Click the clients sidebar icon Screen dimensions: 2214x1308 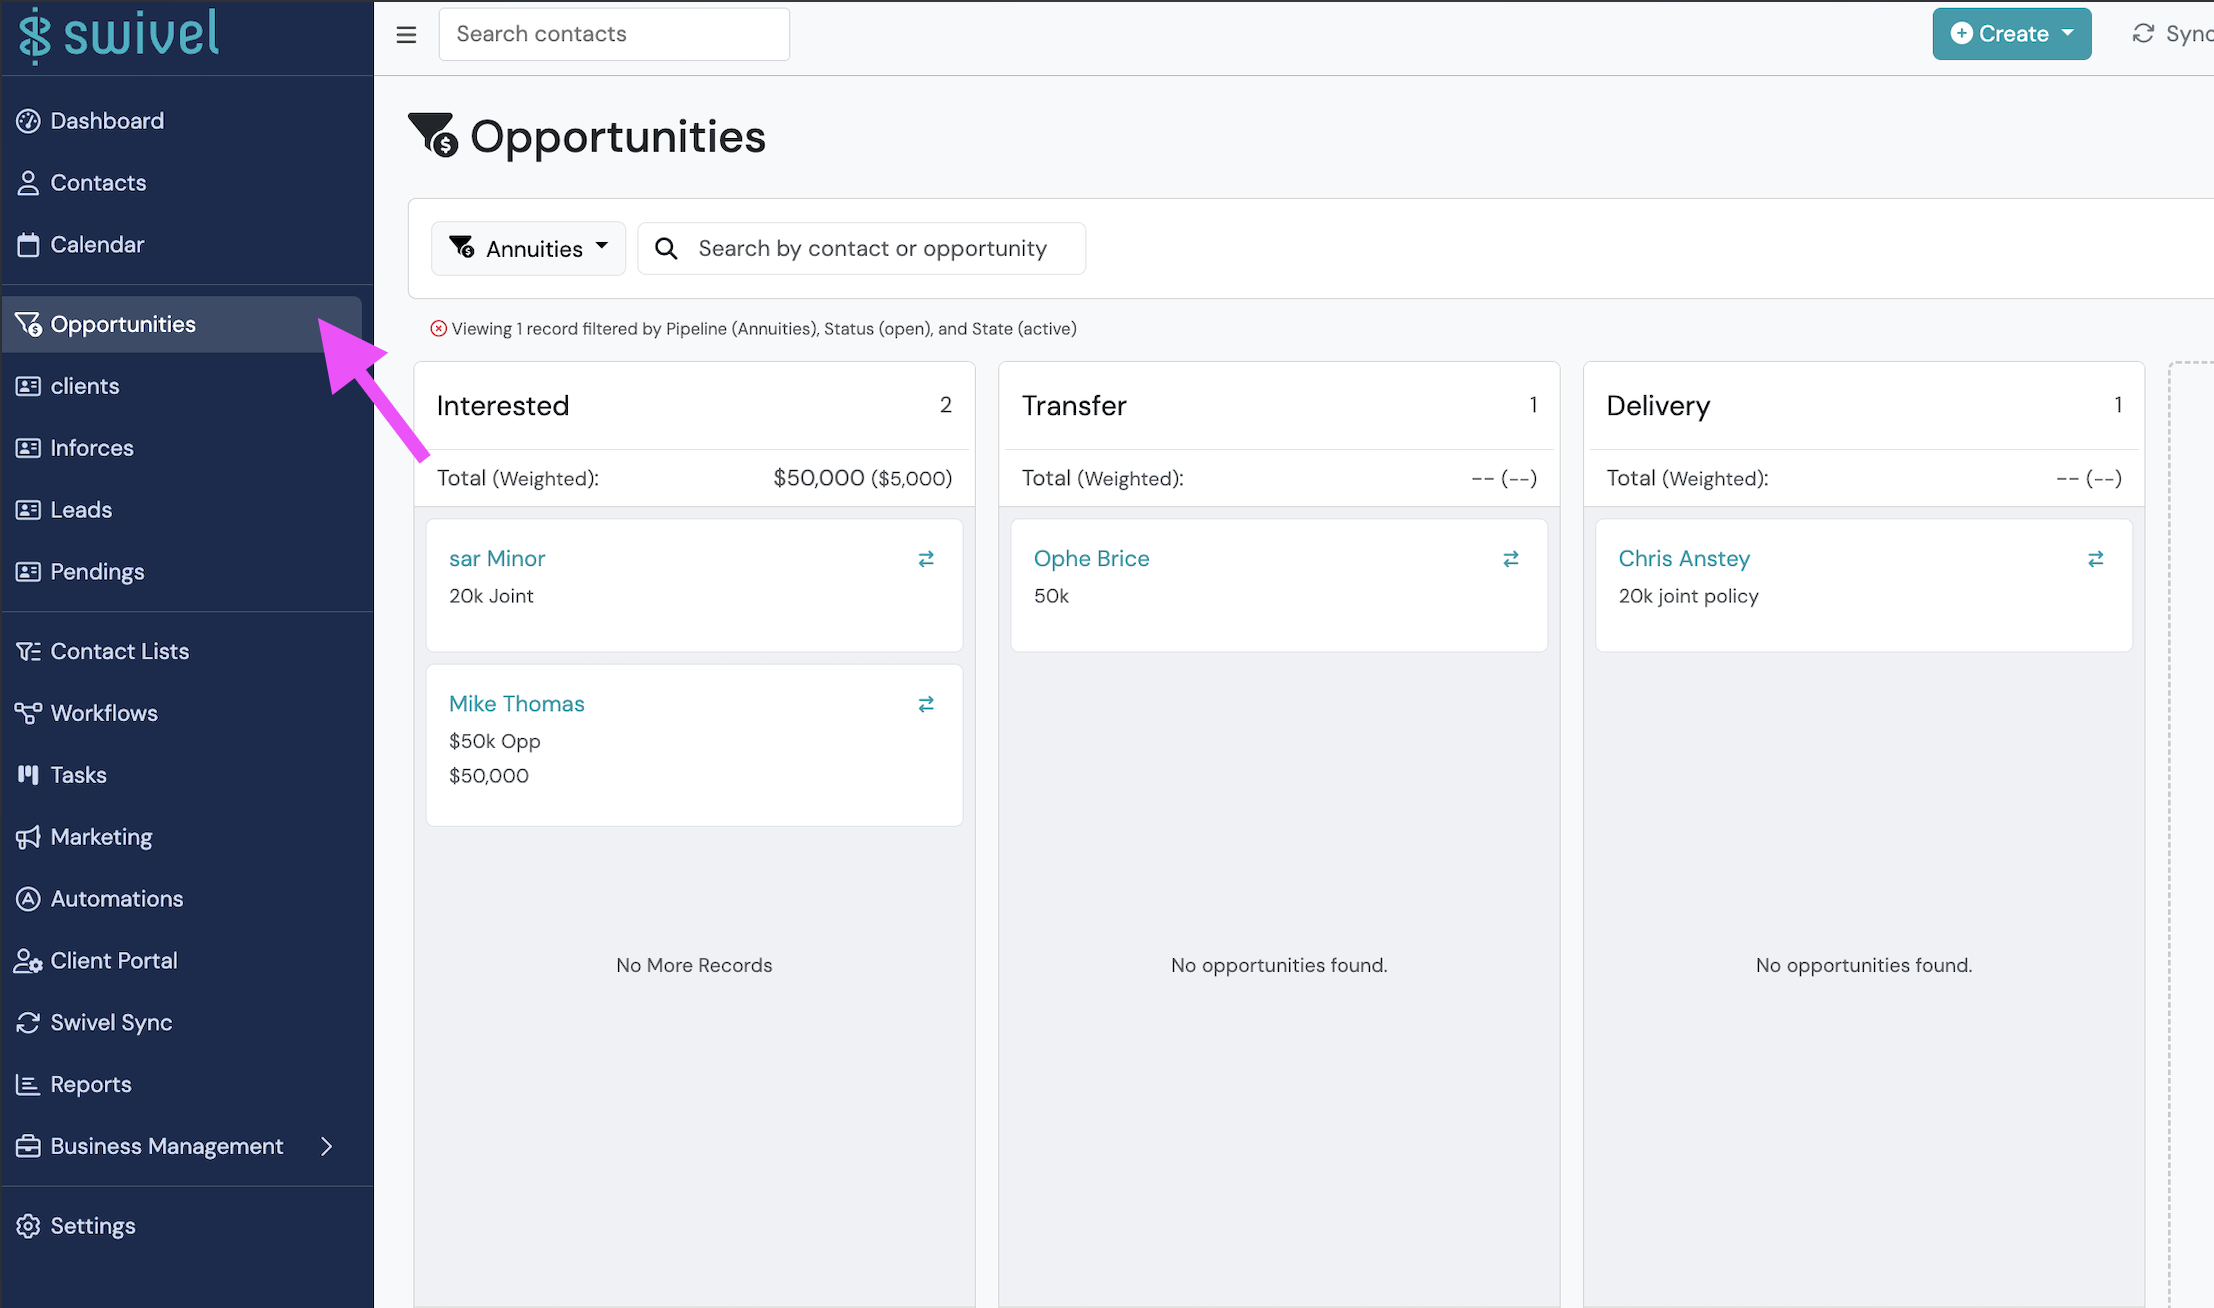tap(28, 386)
